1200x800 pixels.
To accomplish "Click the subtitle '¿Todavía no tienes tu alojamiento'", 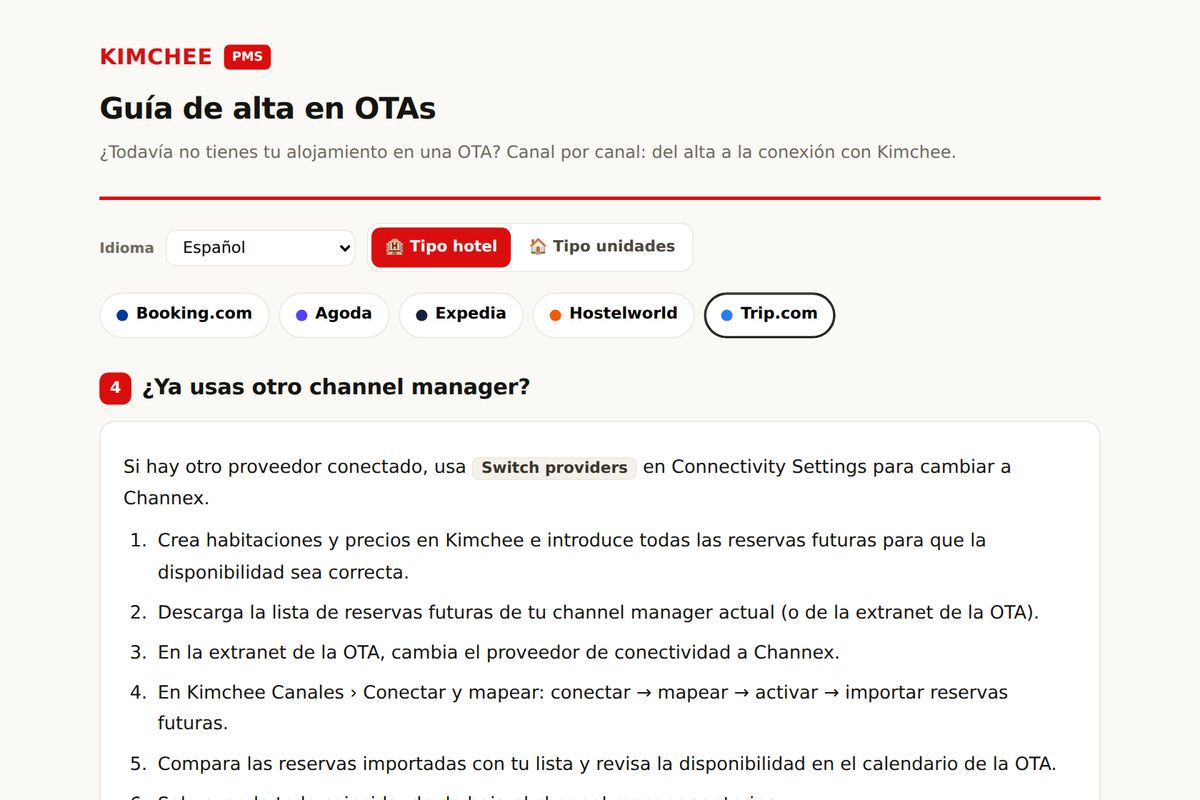I will click(528, 153).
